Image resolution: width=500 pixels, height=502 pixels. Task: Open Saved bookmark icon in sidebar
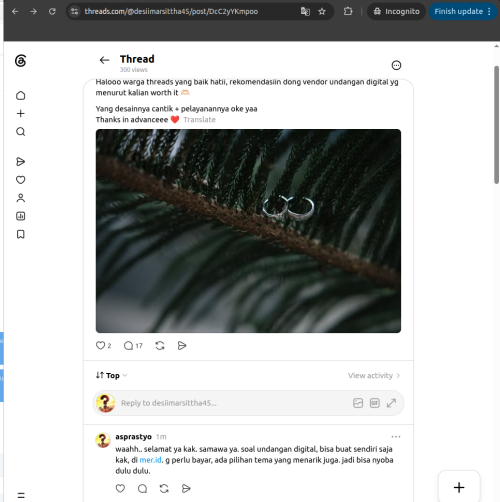pos(21,234)
